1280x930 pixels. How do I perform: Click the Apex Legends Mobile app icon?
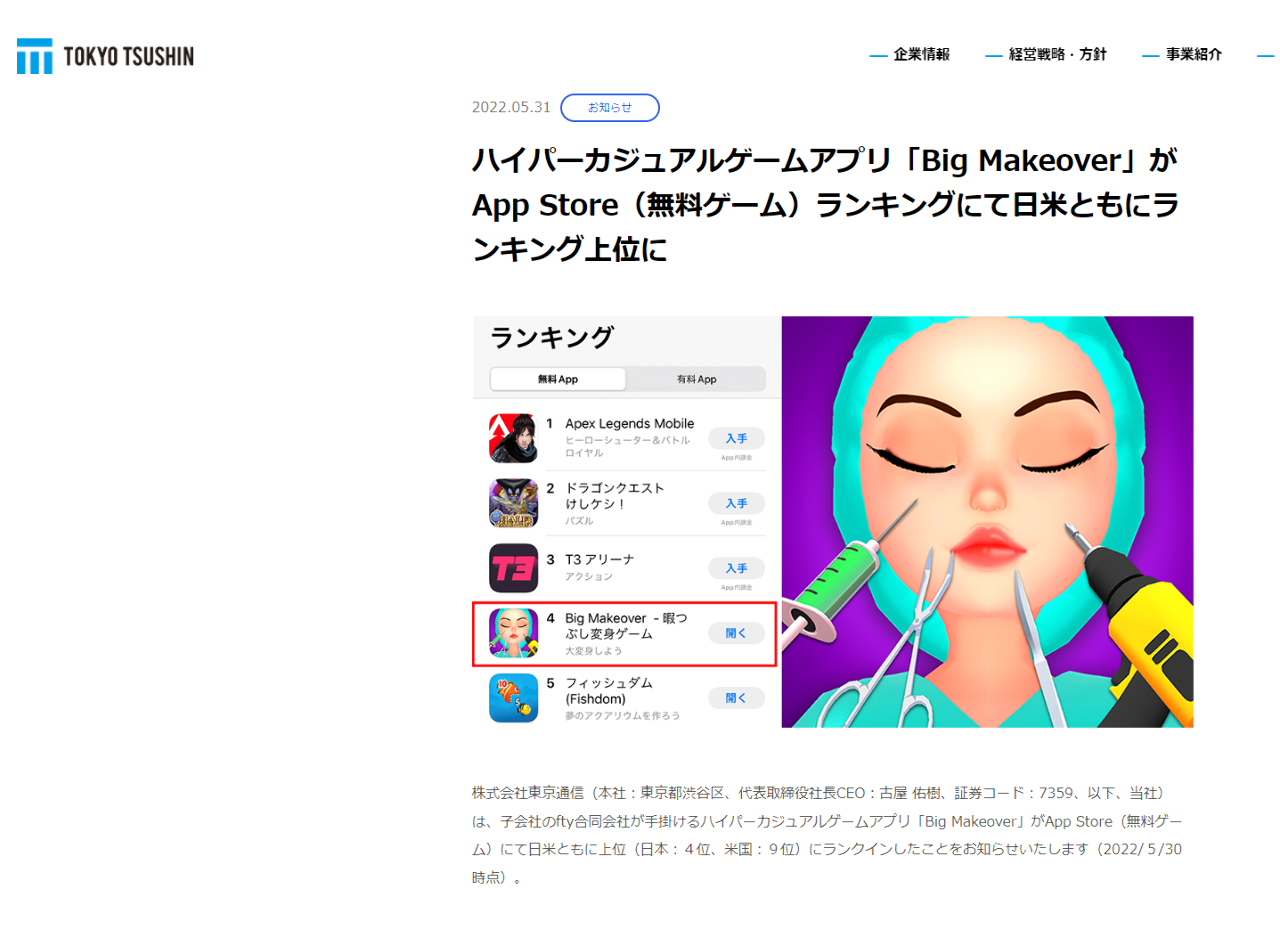click(514, 438)
